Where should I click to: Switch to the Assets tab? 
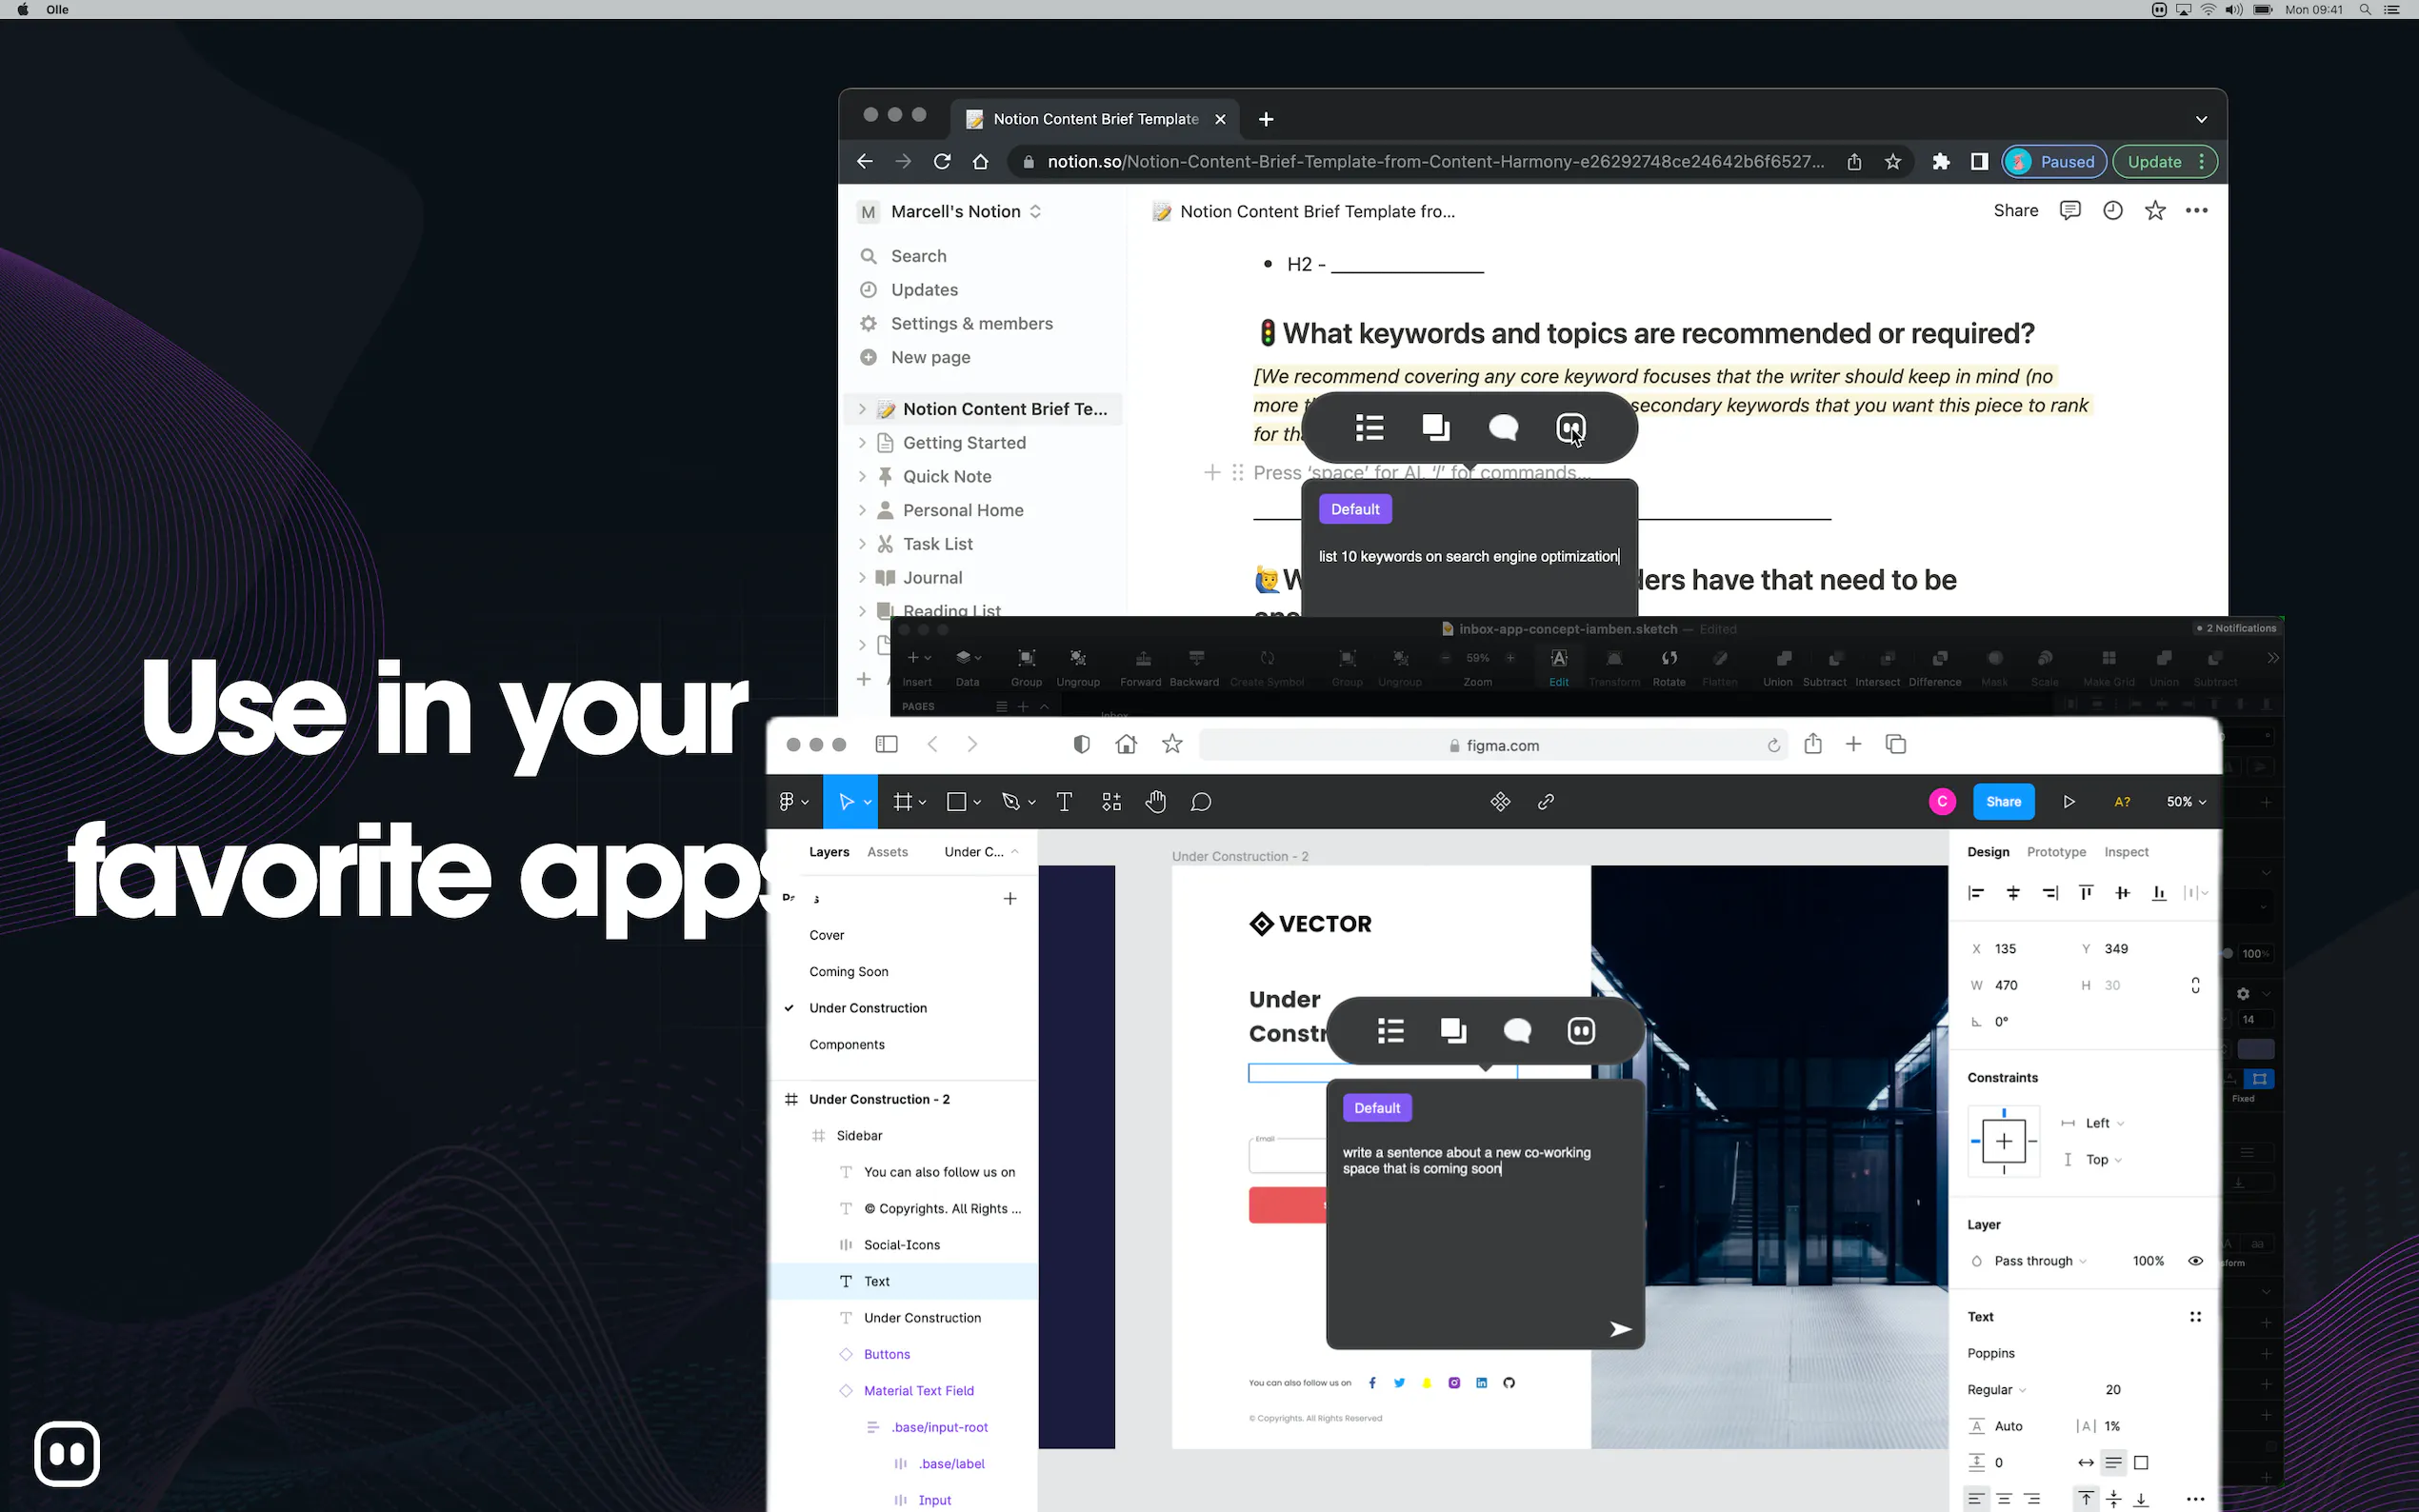pyautogui.click(x=887, y=852)
